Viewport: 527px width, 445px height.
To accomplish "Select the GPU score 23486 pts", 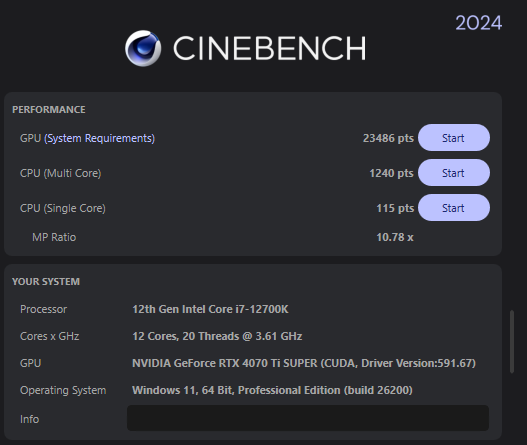I will (x=388, y=138).
